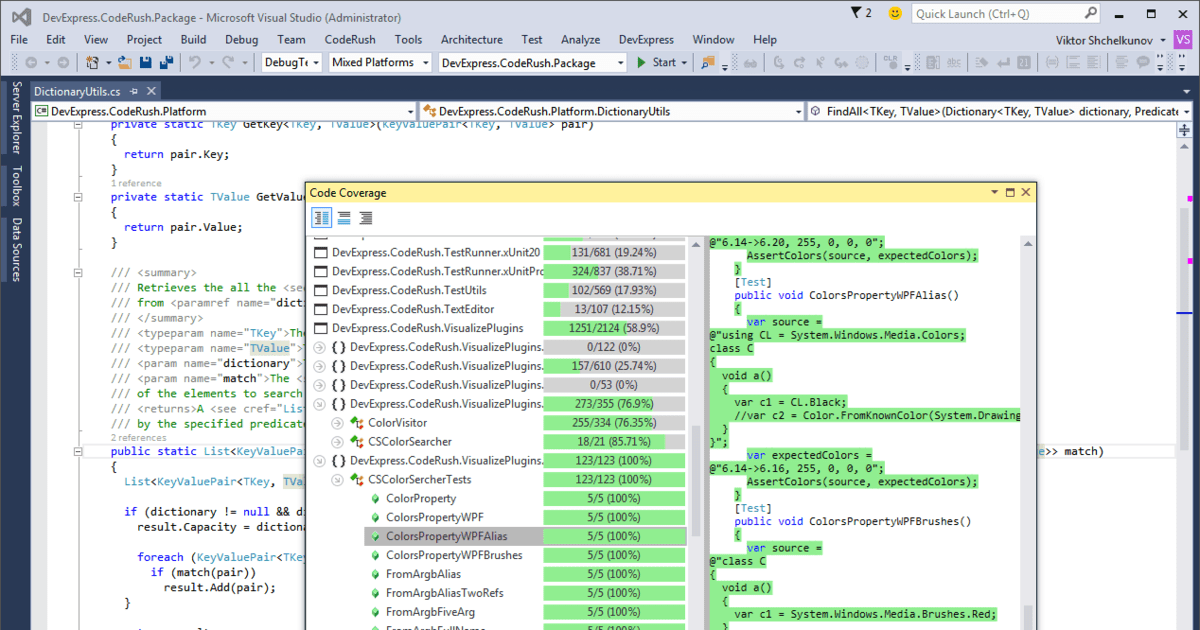The height and width of the screenshot is (630, 1200).
Task: Open the Architecture menu
Action: tap(471, 40)
